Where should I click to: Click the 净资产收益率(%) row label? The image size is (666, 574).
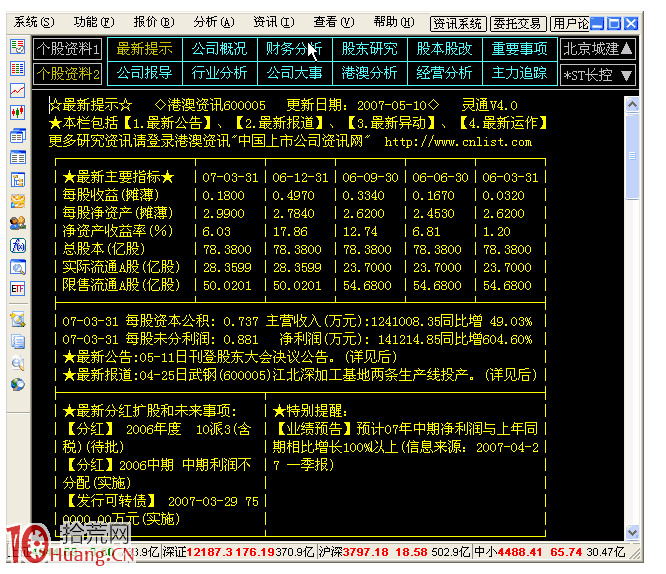[118, 231]
